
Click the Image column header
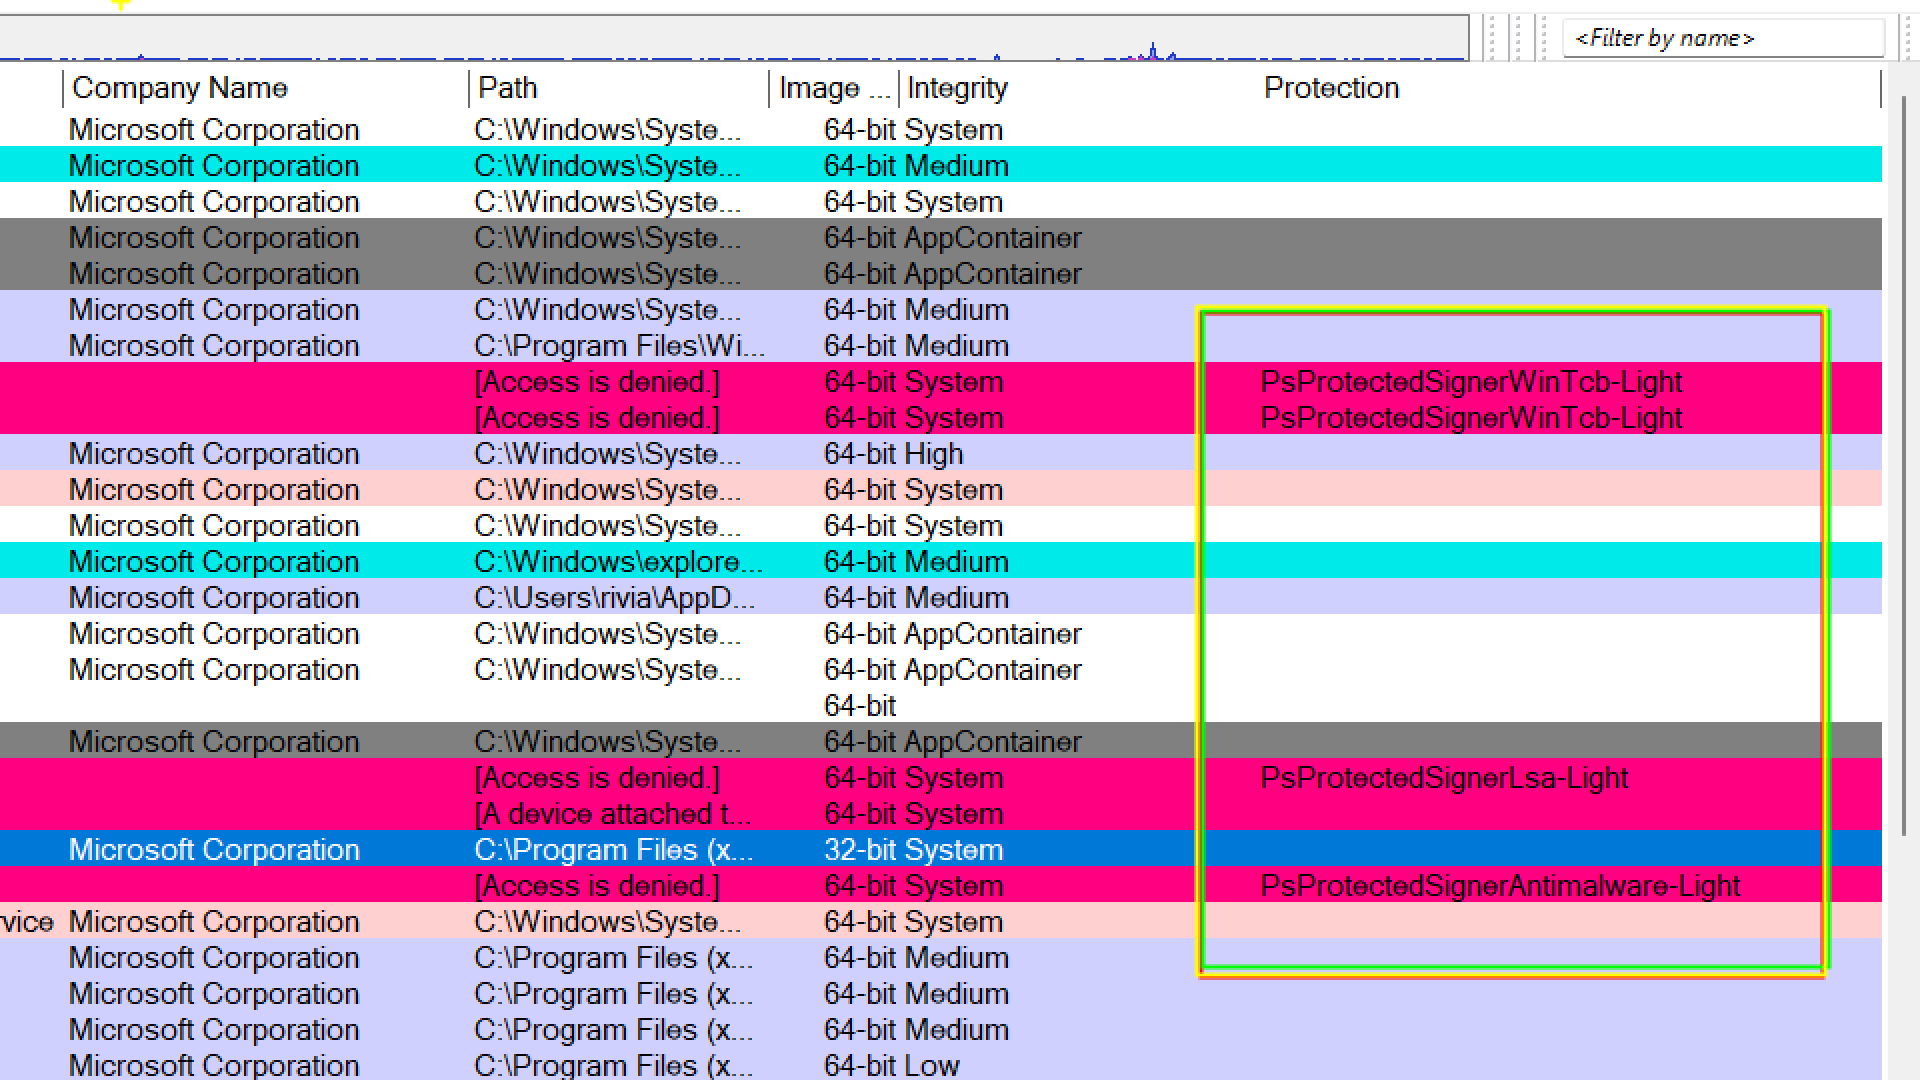point(832,88)
